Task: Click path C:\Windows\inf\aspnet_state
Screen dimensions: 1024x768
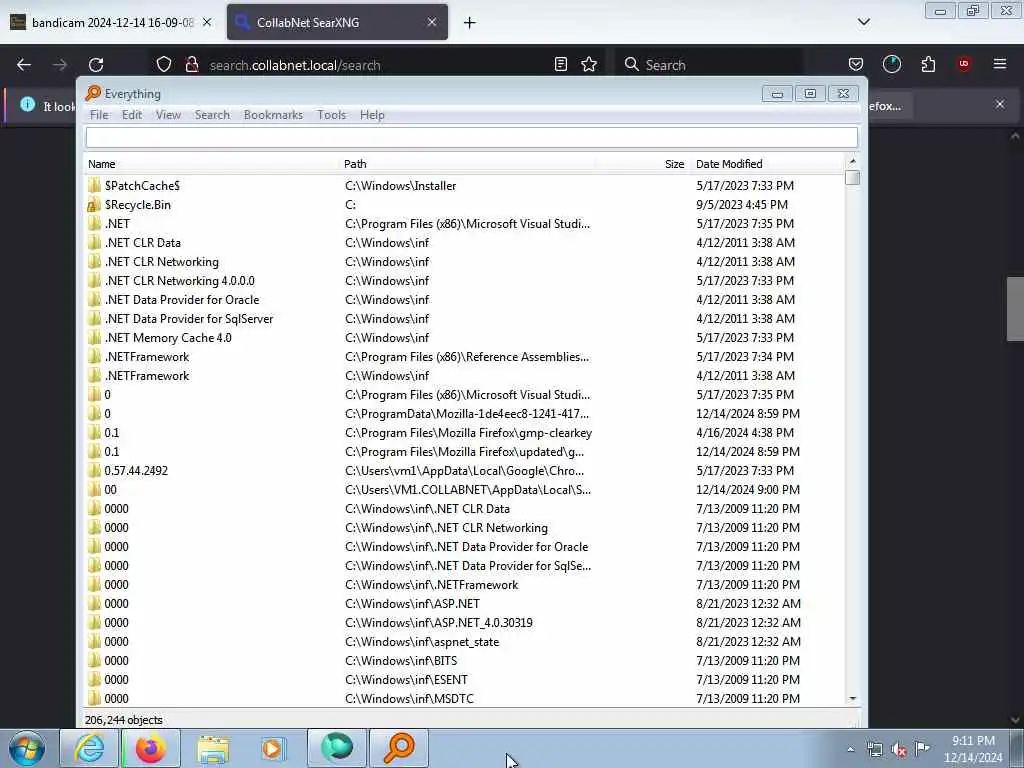Action: coord(422,642)
